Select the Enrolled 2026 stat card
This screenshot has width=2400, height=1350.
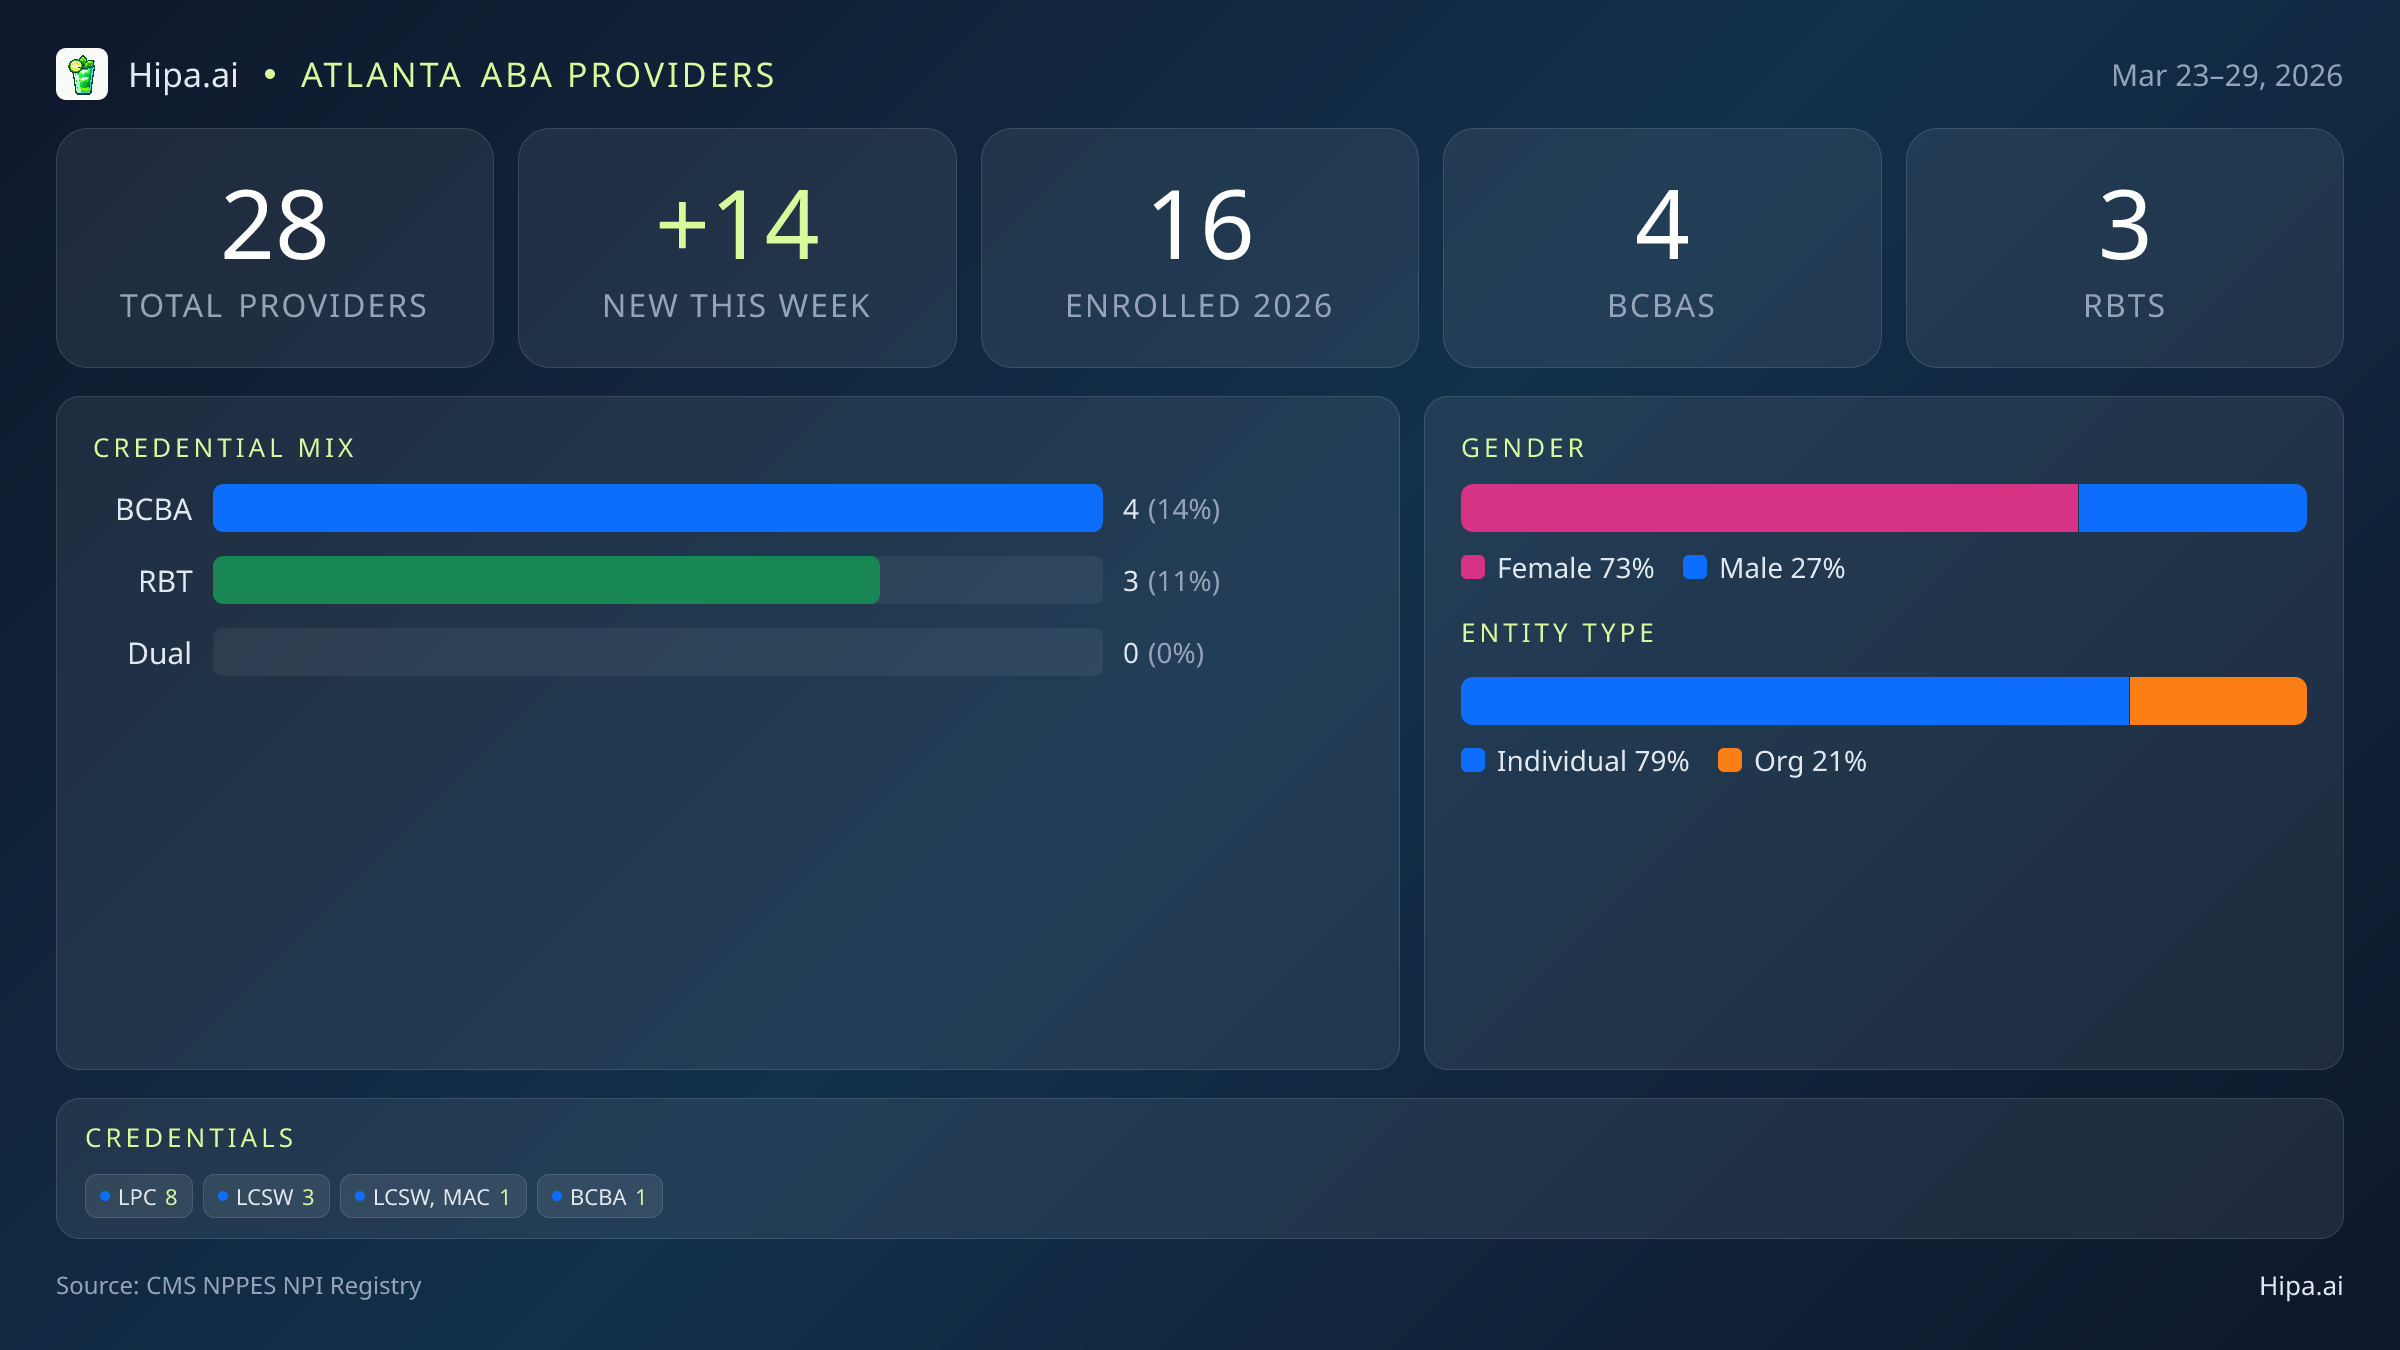1200,247
